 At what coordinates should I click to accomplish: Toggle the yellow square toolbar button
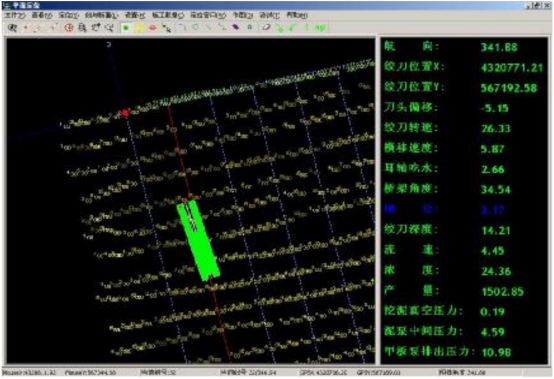pyautogui.click(x=140, y=28)
